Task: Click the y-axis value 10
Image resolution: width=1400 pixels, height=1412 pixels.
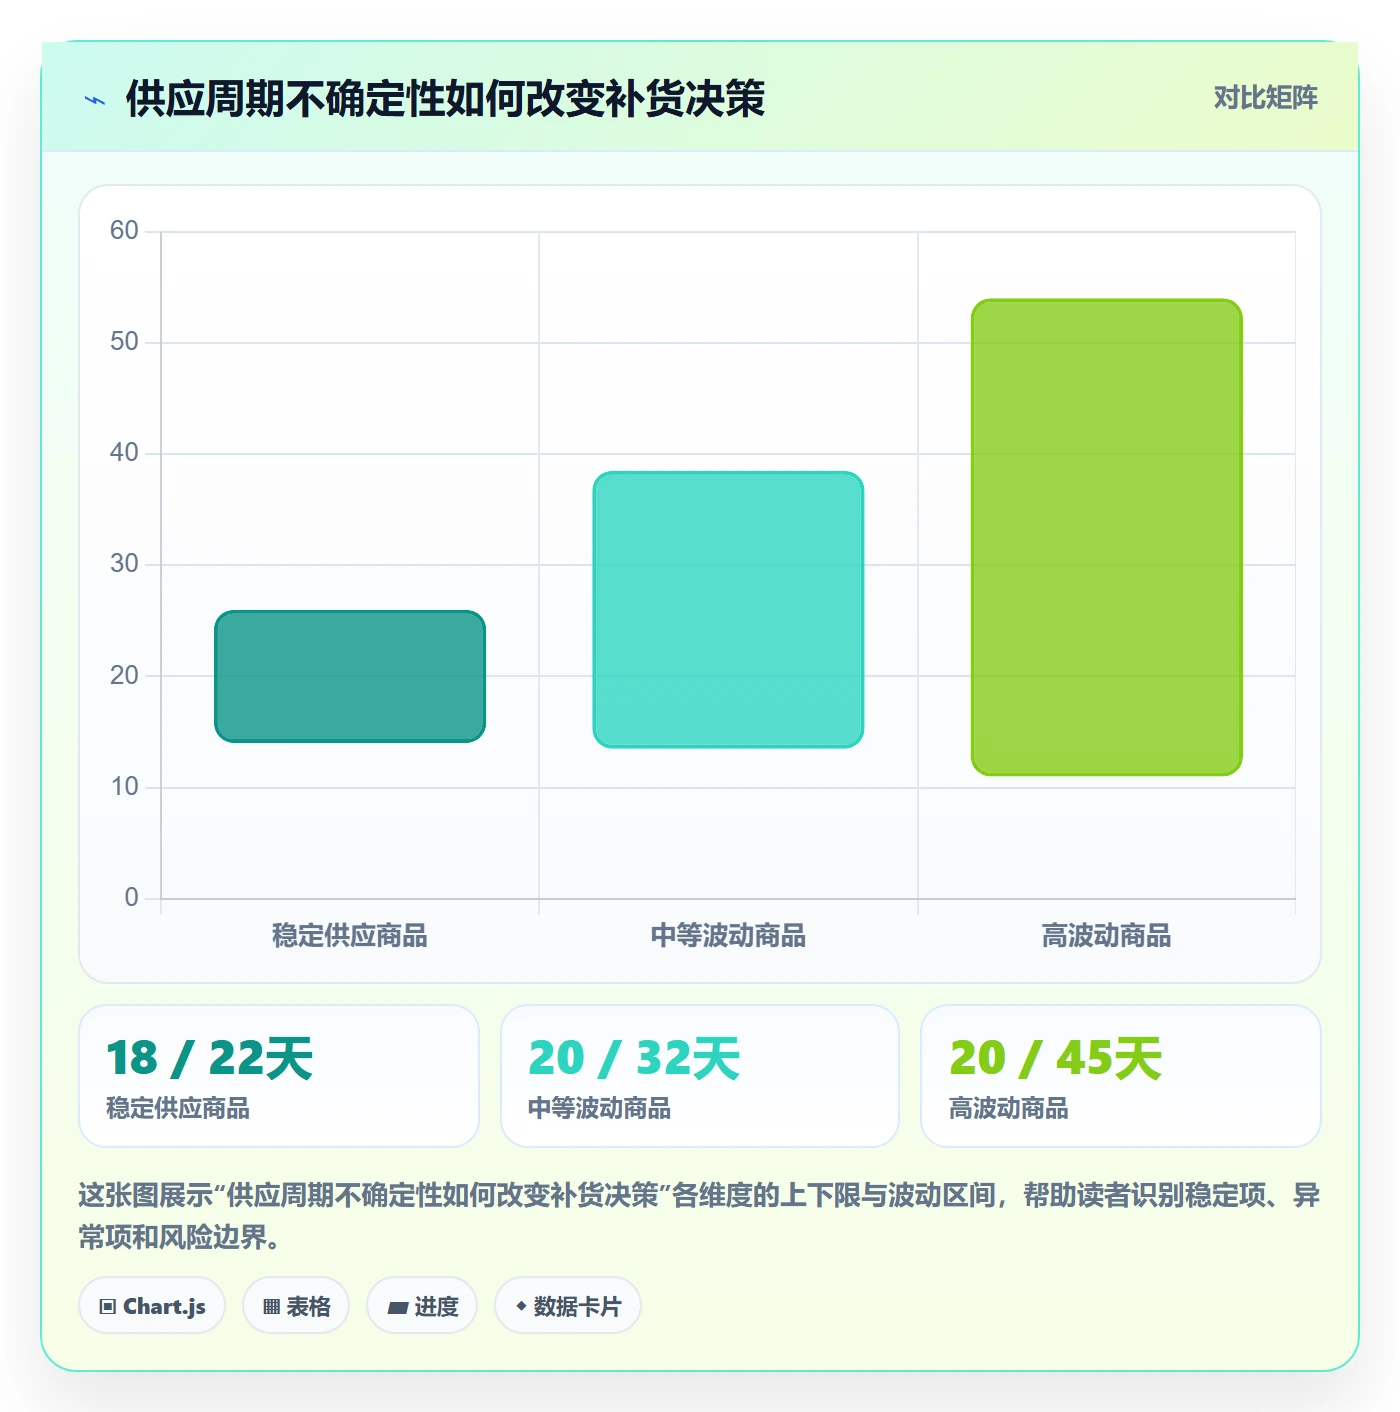Action: coord(124,787)
